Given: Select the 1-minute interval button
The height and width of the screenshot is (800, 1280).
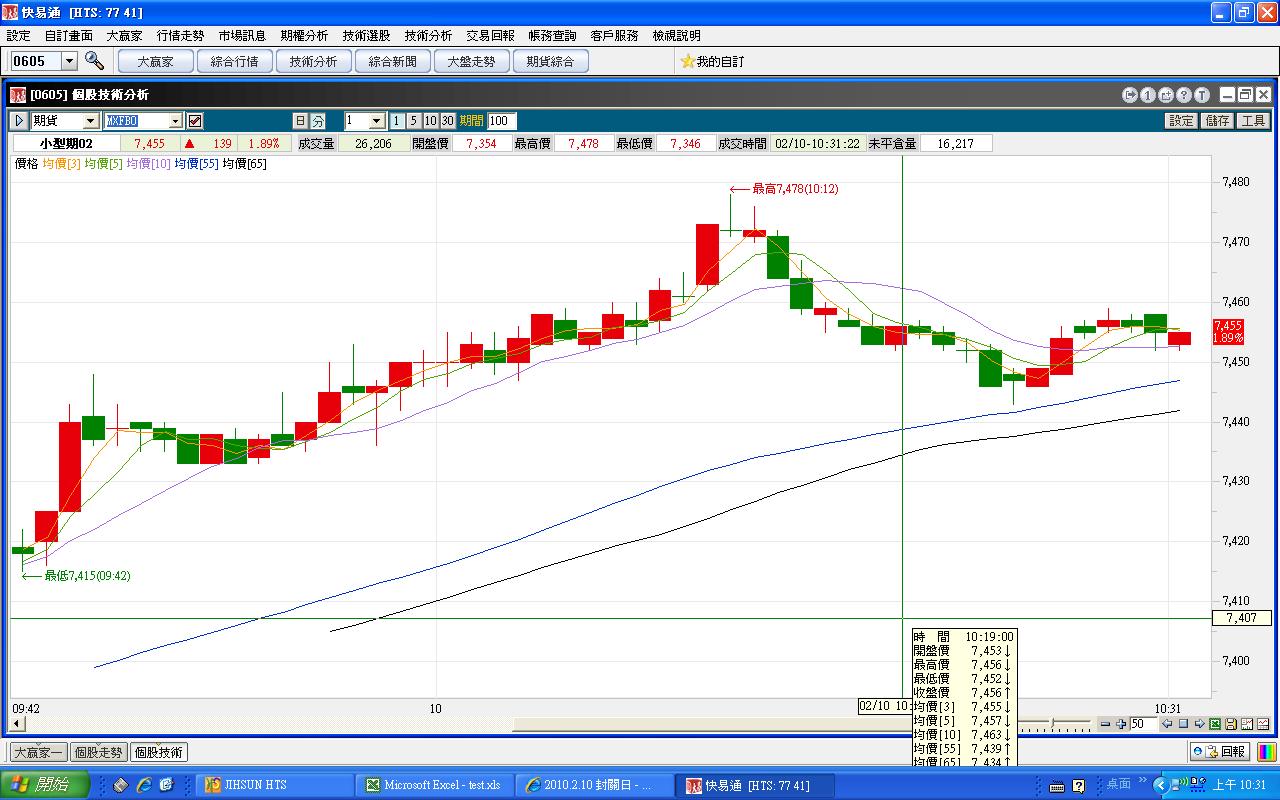Looking at the screenshot, I should [397, 121].
